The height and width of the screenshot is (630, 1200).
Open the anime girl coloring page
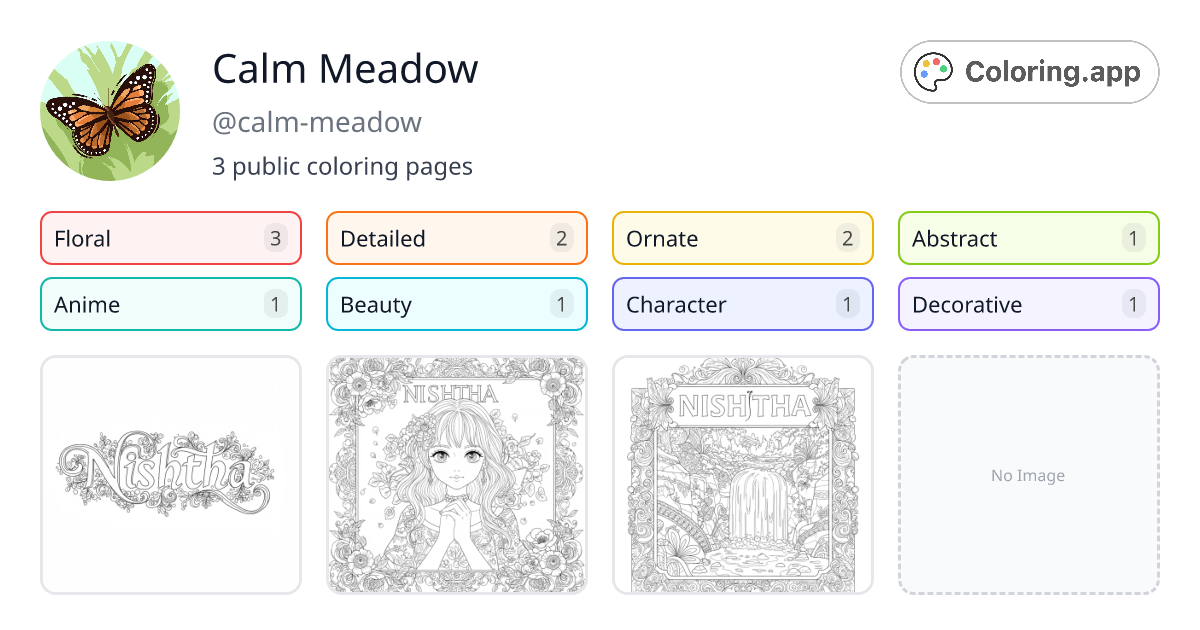pyautogui.click(x=456, y=475)
